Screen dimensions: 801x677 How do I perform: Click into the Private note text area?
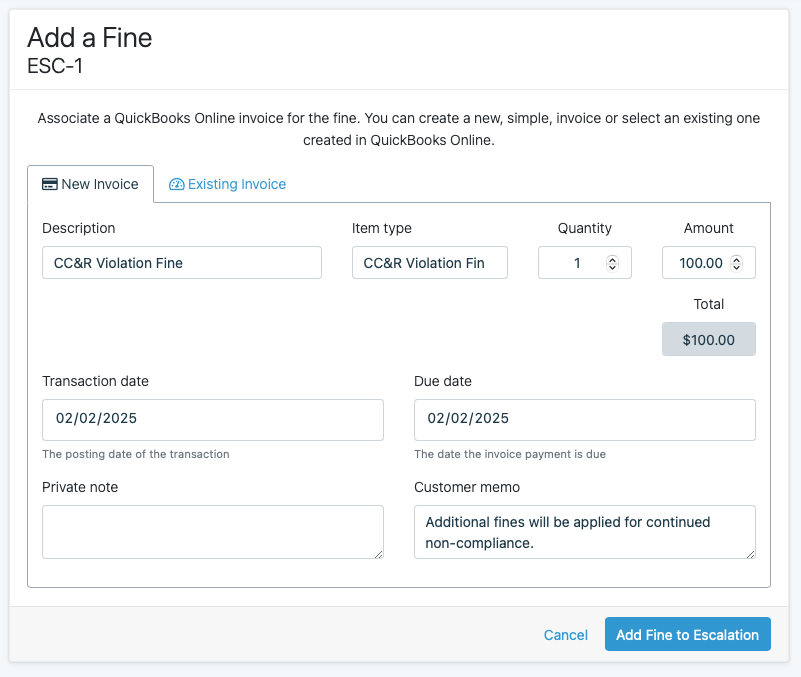click(213, 532)
